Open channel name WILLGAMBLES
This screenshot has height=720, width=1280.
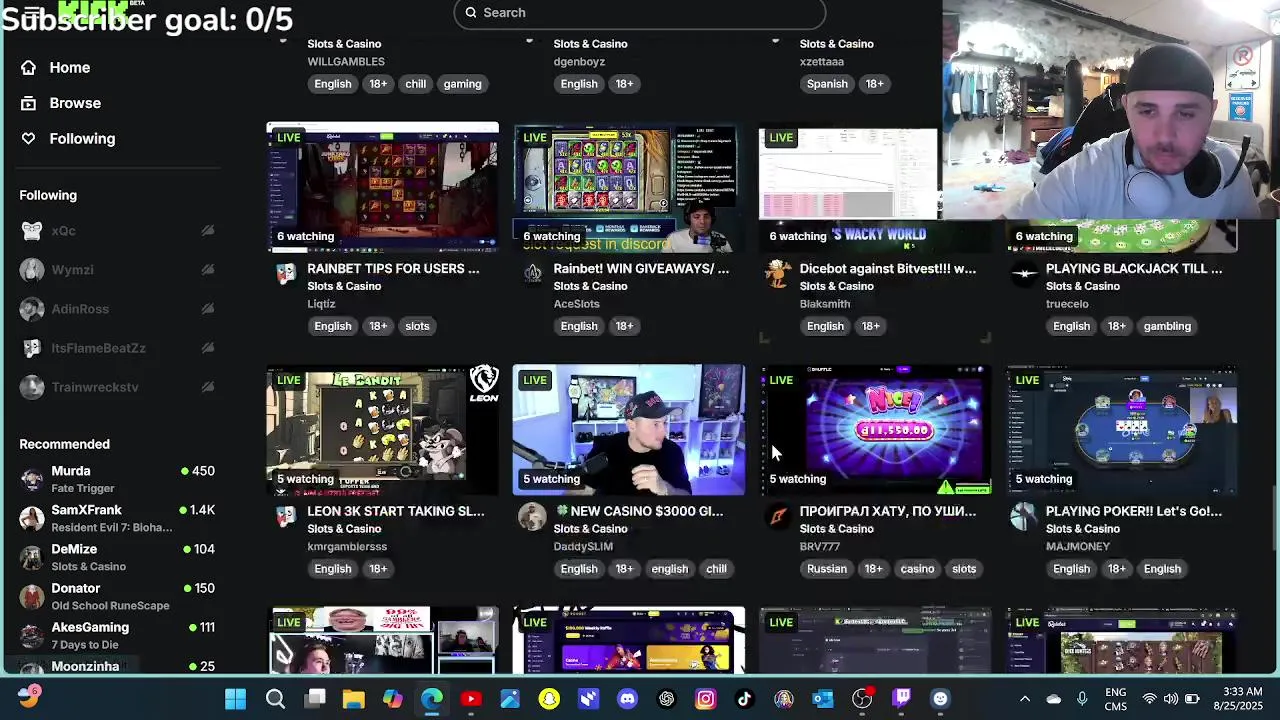346,62
